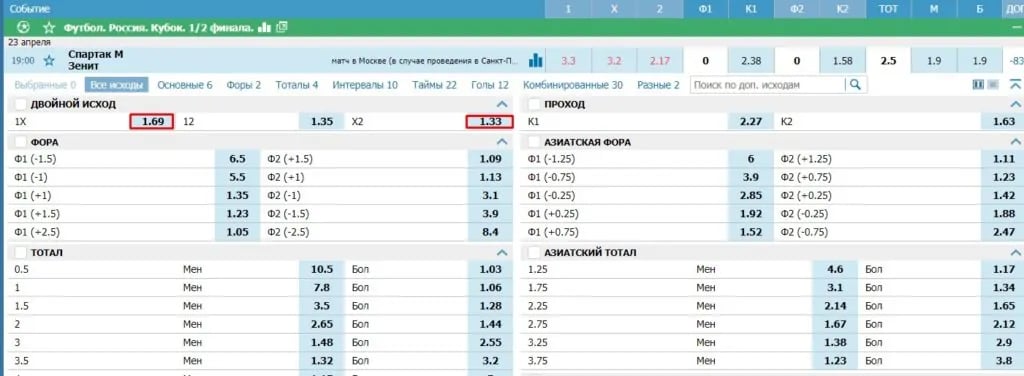Select Asian Ф1 (+0.25) odds 1.92

pos(751,213)
